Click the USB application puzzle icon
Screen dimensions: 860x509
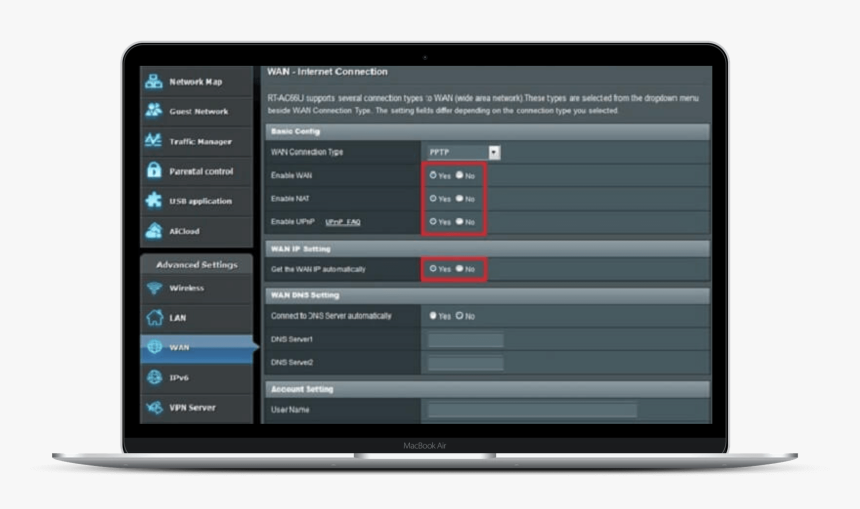(x=154, y=200)
